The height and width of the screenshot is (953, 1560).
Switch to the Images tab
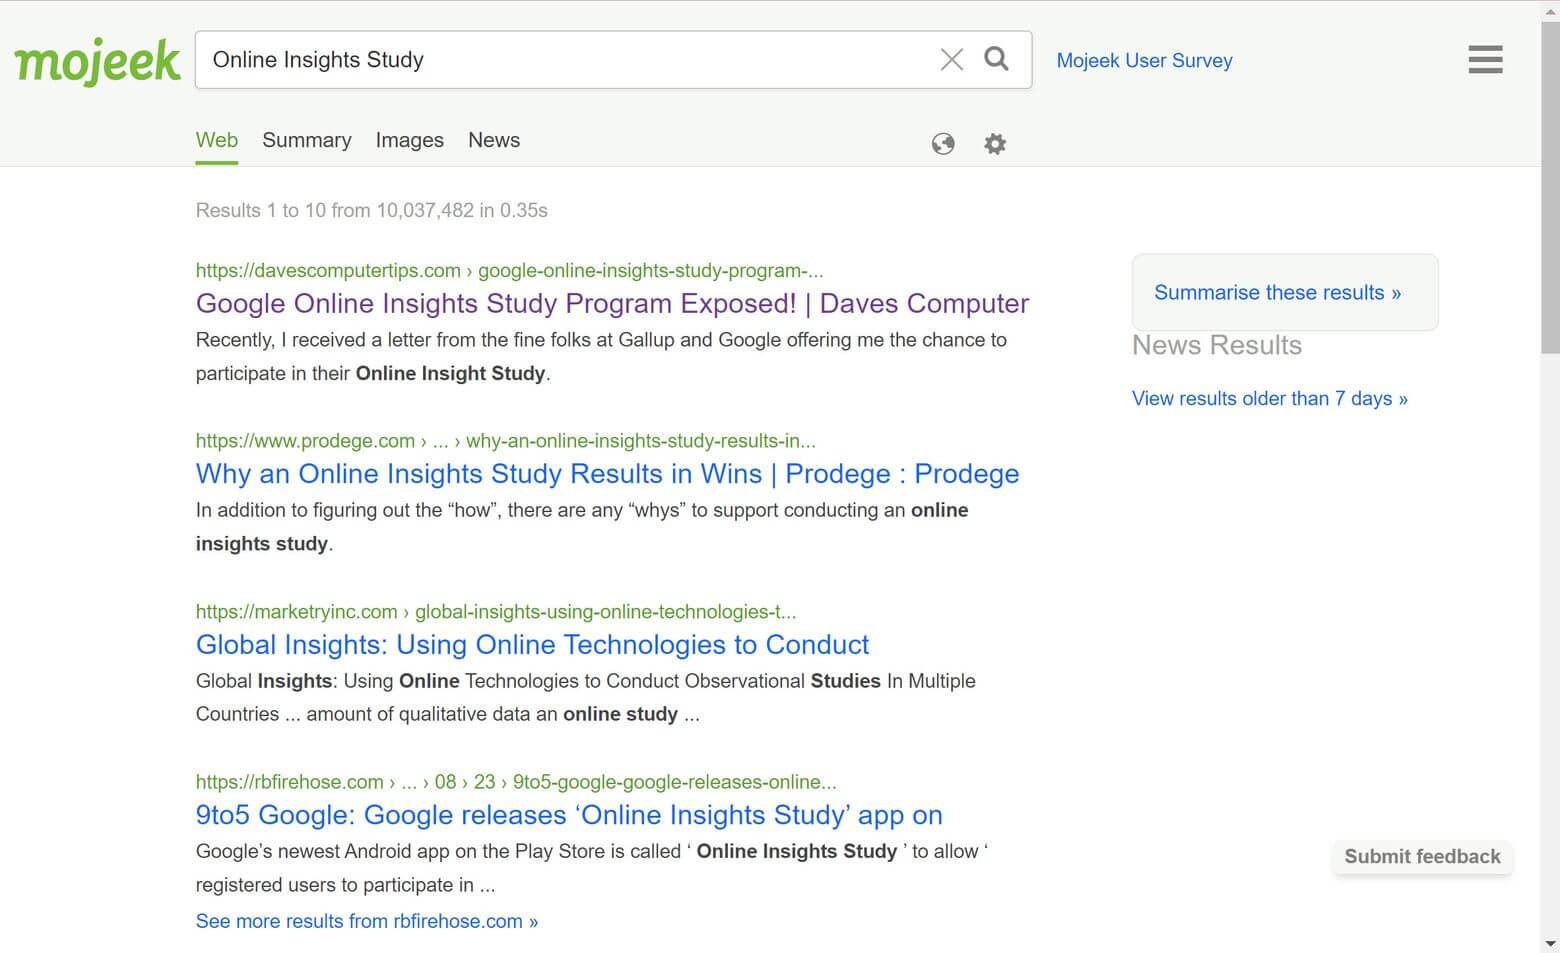pos(410,140)
